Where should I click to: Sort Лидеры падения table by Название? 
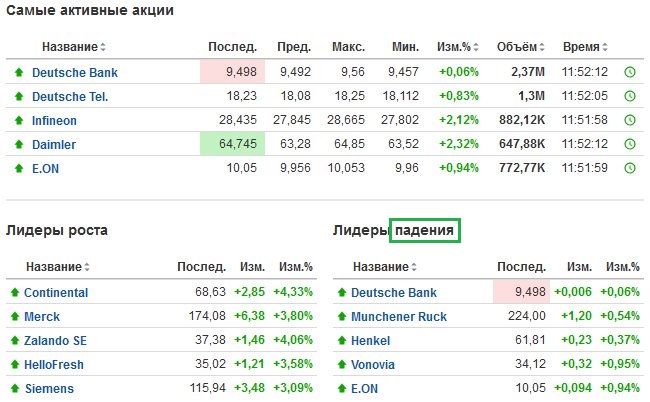click(x=385, y=266)
